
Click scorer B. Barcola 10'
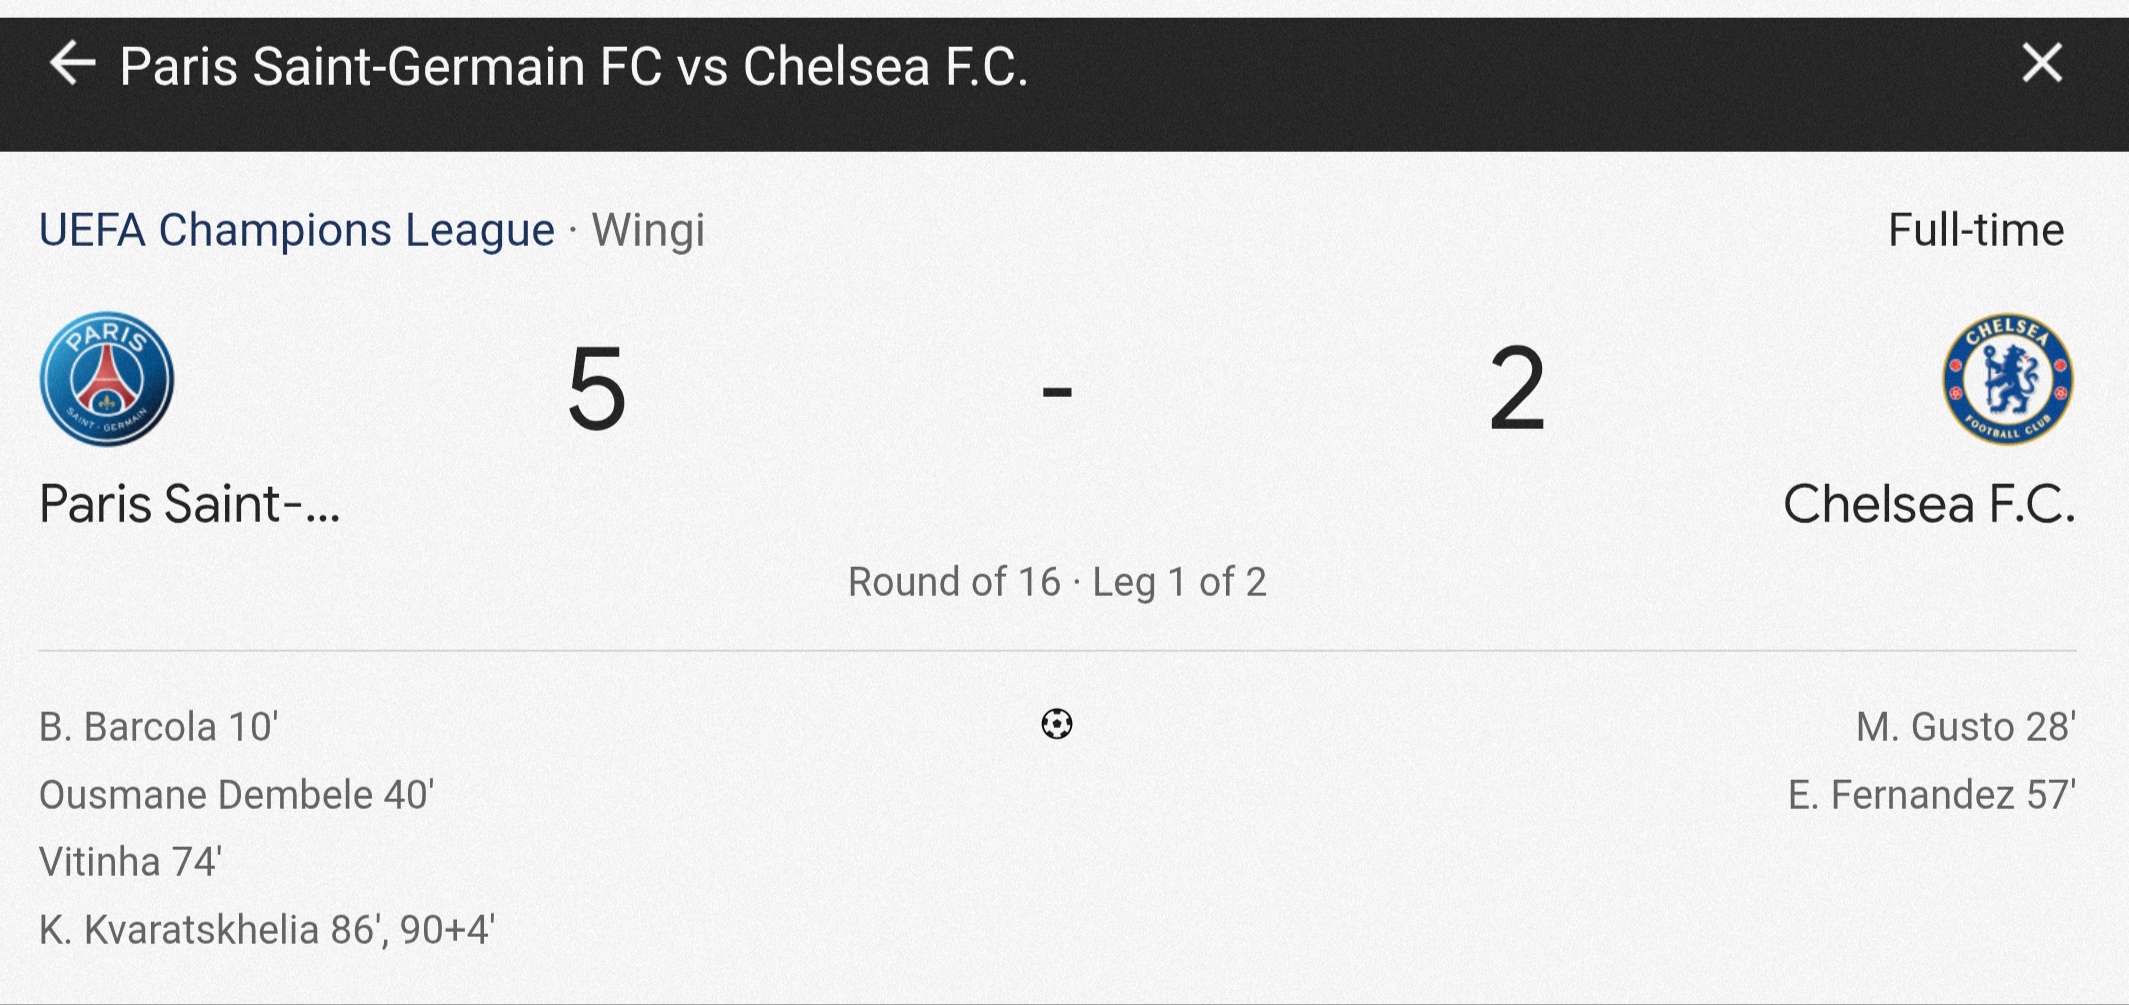158,727
